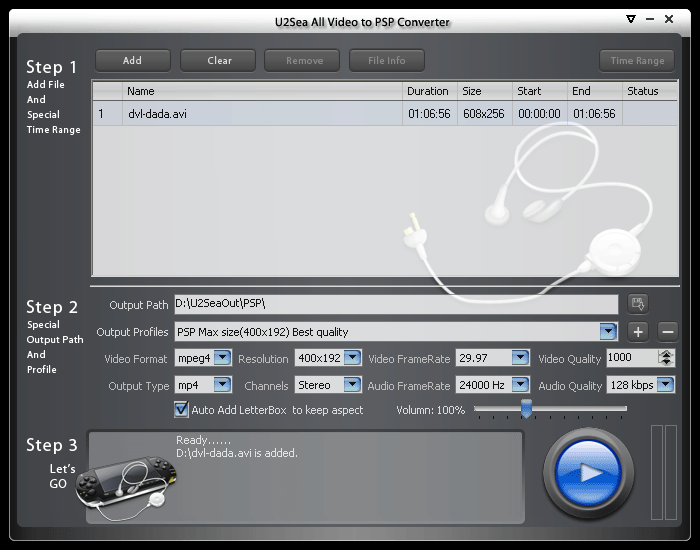Open the triangle menu in title bar

[630, 19]
